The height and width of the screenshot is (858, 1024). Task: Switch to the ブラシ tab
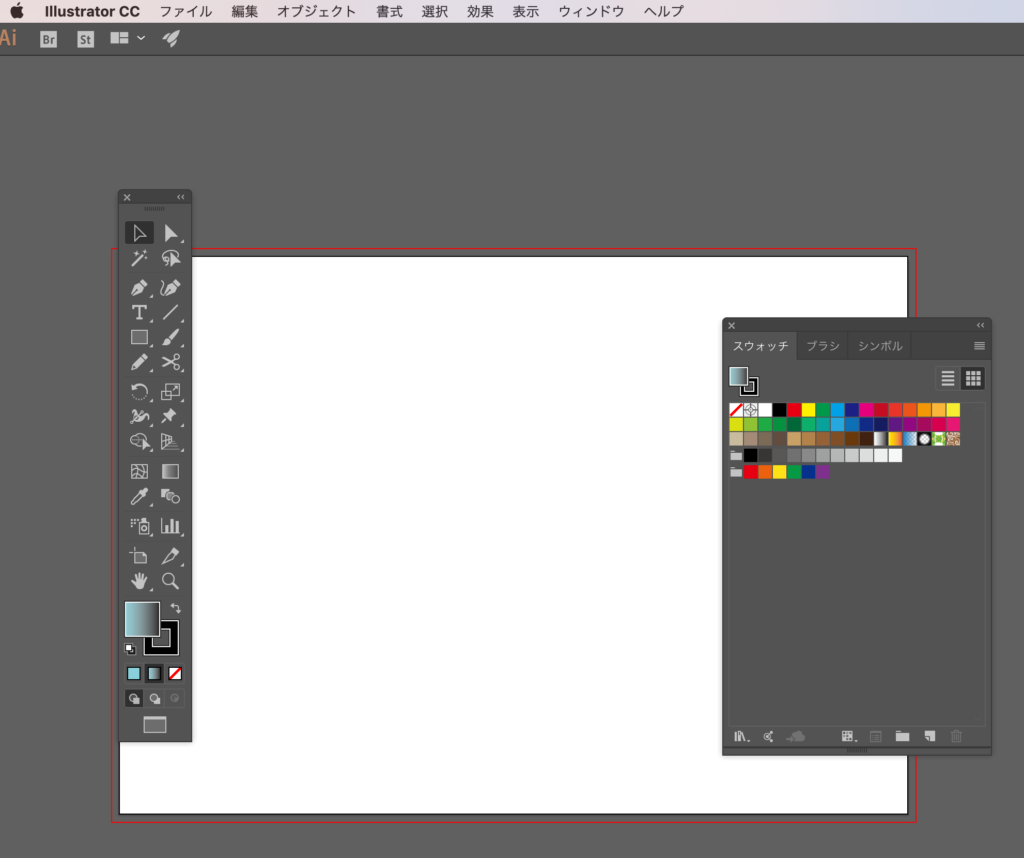click(x=823, y=346)
